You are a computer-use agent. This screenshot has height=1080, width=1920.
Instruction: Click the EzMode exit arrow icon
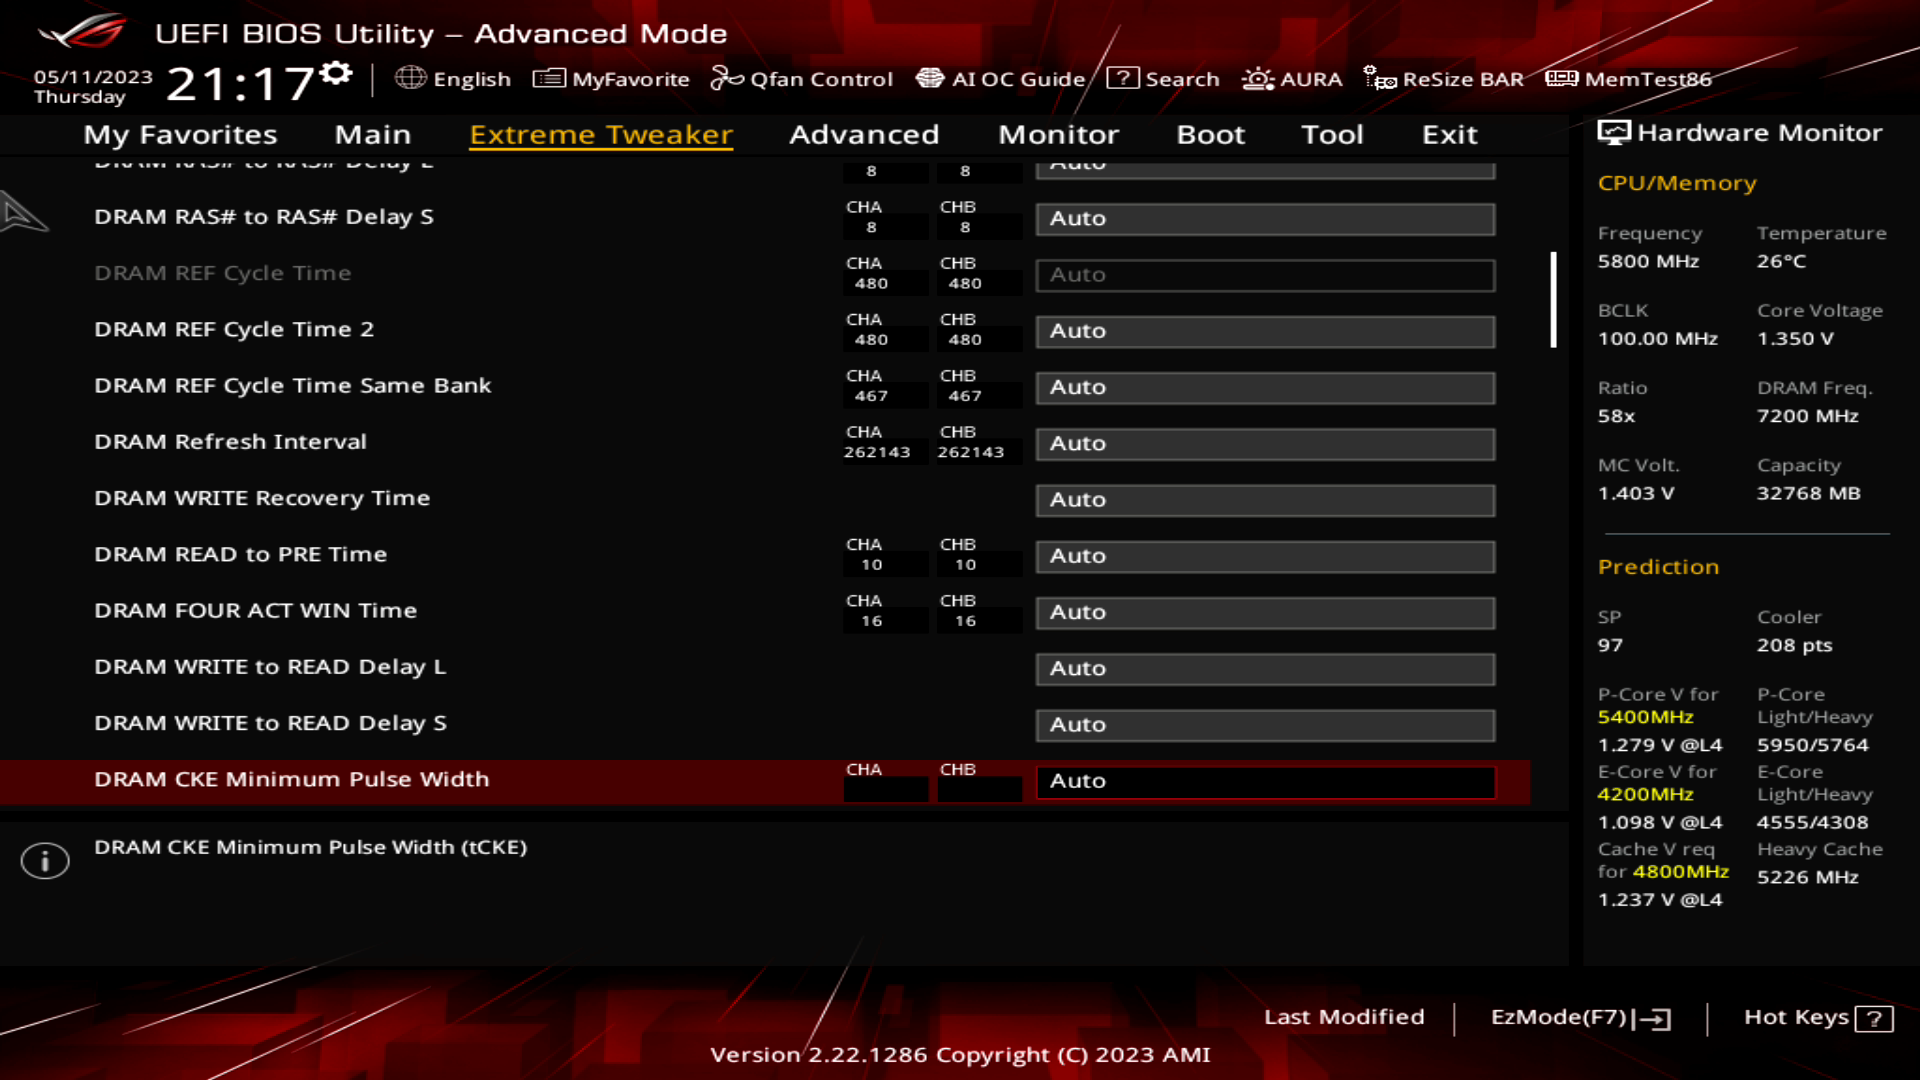pyautogui.click(x=1652, y=1018)
